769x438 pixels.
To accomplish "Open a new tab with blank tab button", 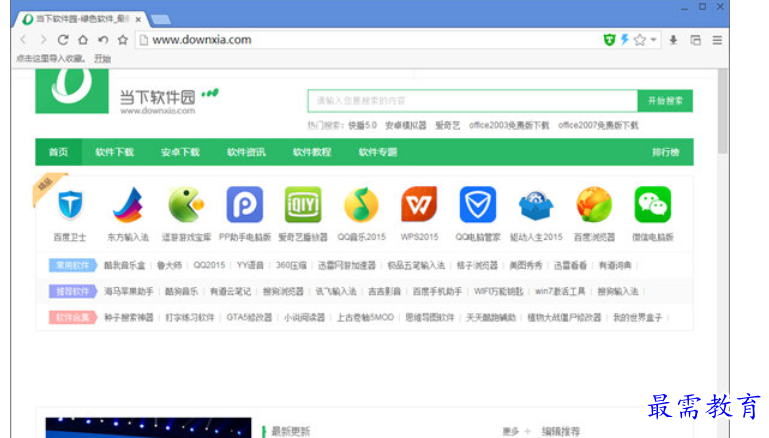I will (x=161, y=20).
